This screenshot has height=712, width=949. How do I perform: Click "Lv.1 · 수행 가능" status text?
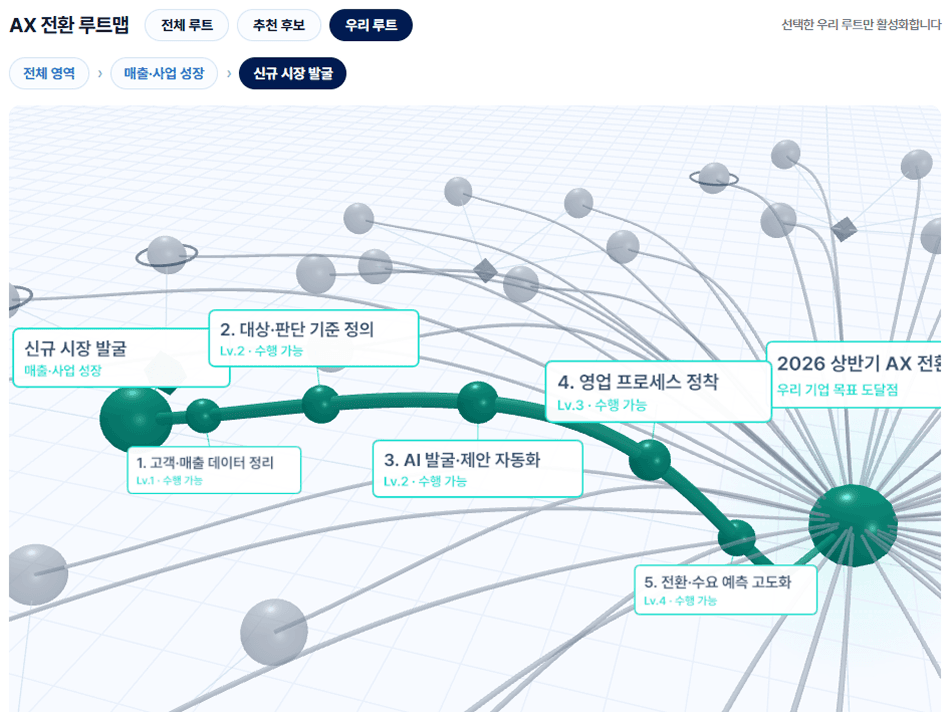[x=169, y=481]
